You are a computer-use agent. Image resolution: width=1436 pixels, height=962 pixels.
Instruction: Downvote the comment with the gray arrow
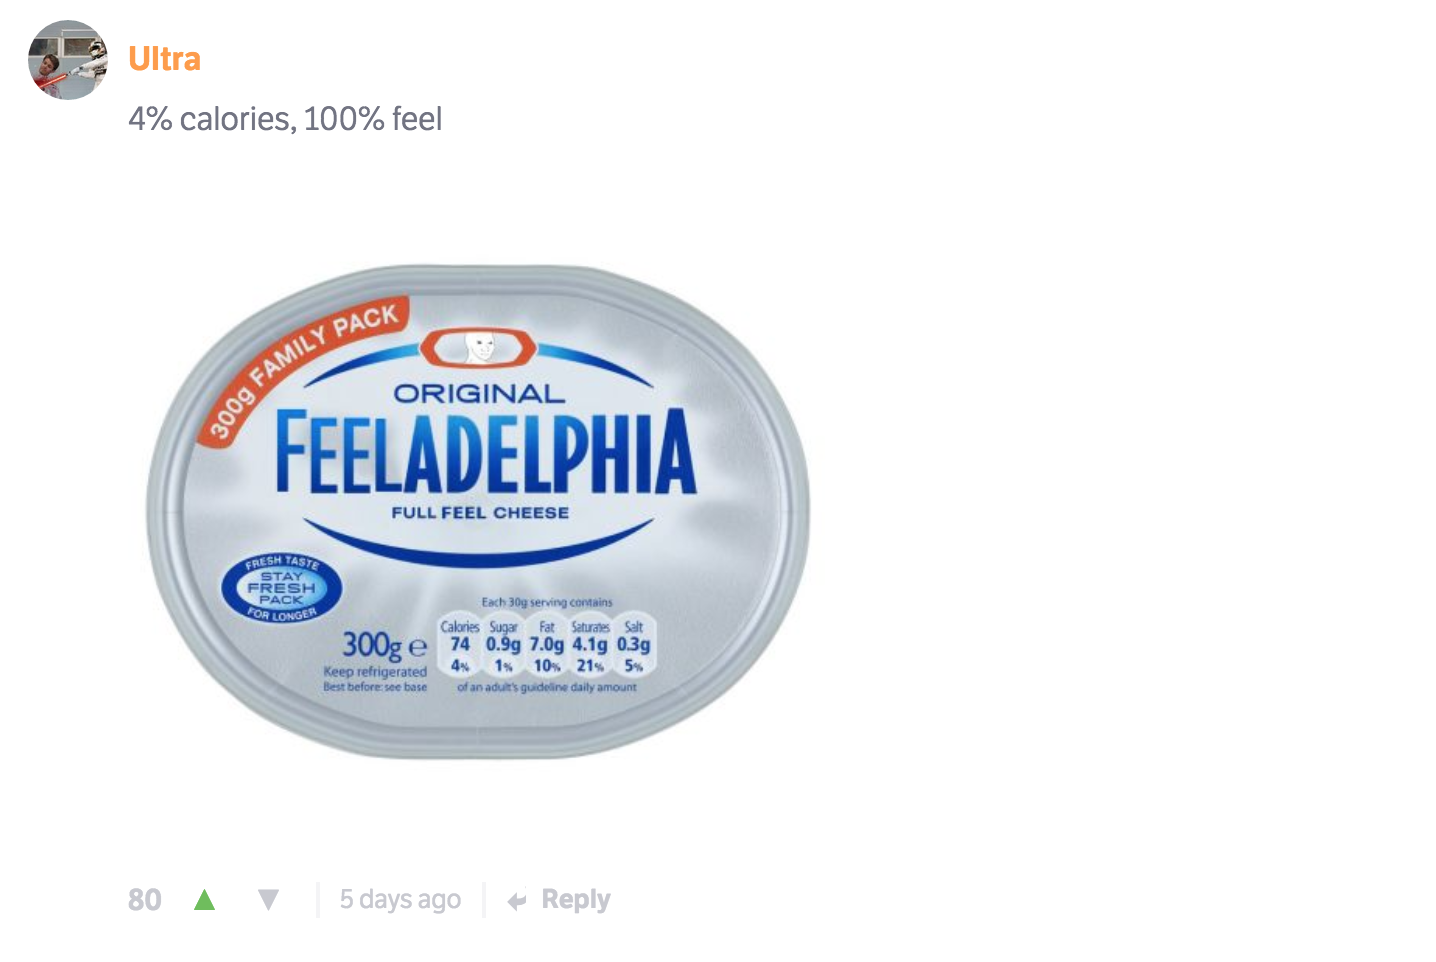(x=268, y=900)
